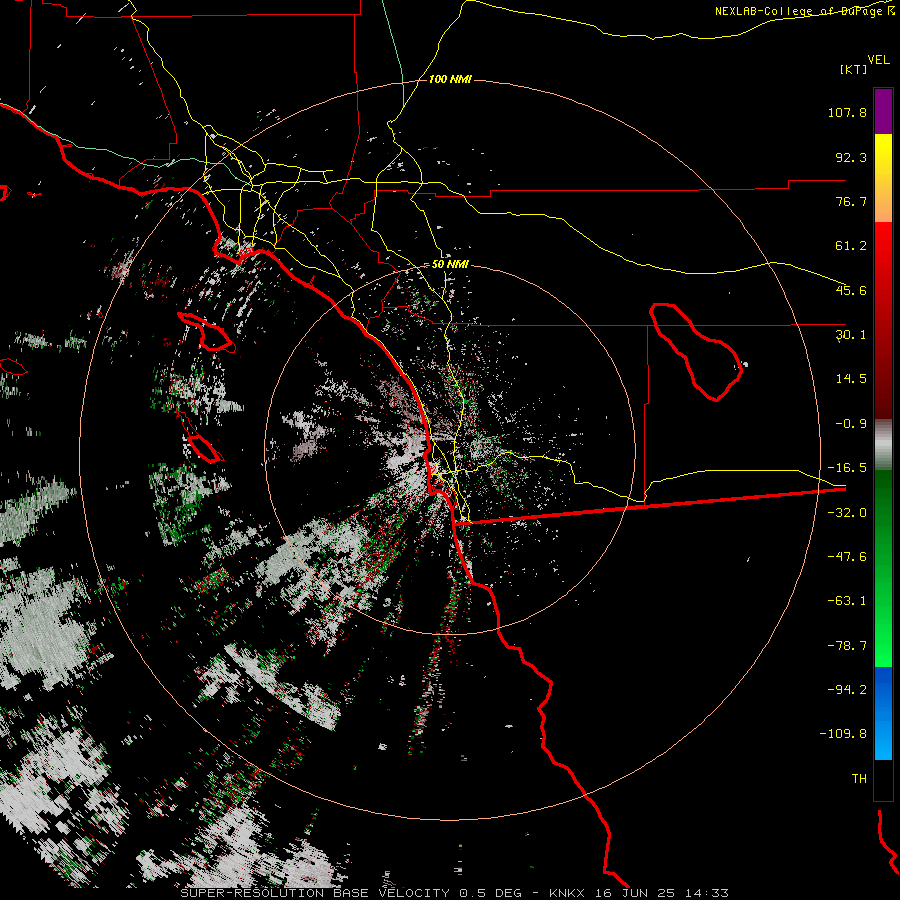The width and height of the screenshot is (900, 900).
Task: Pick the yellow-orange segment of the color bar
Action: 883,178
